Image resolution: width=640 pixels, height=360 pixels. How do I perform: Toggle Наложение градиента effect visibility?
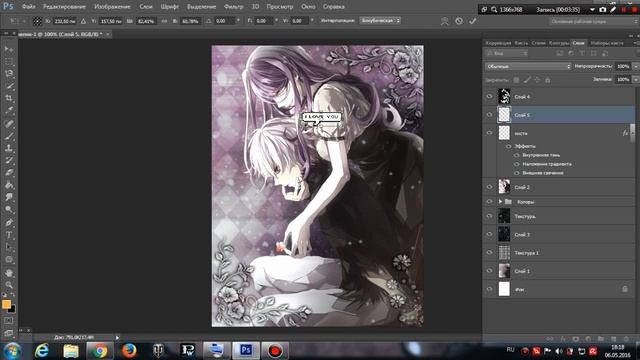point(517,164)
